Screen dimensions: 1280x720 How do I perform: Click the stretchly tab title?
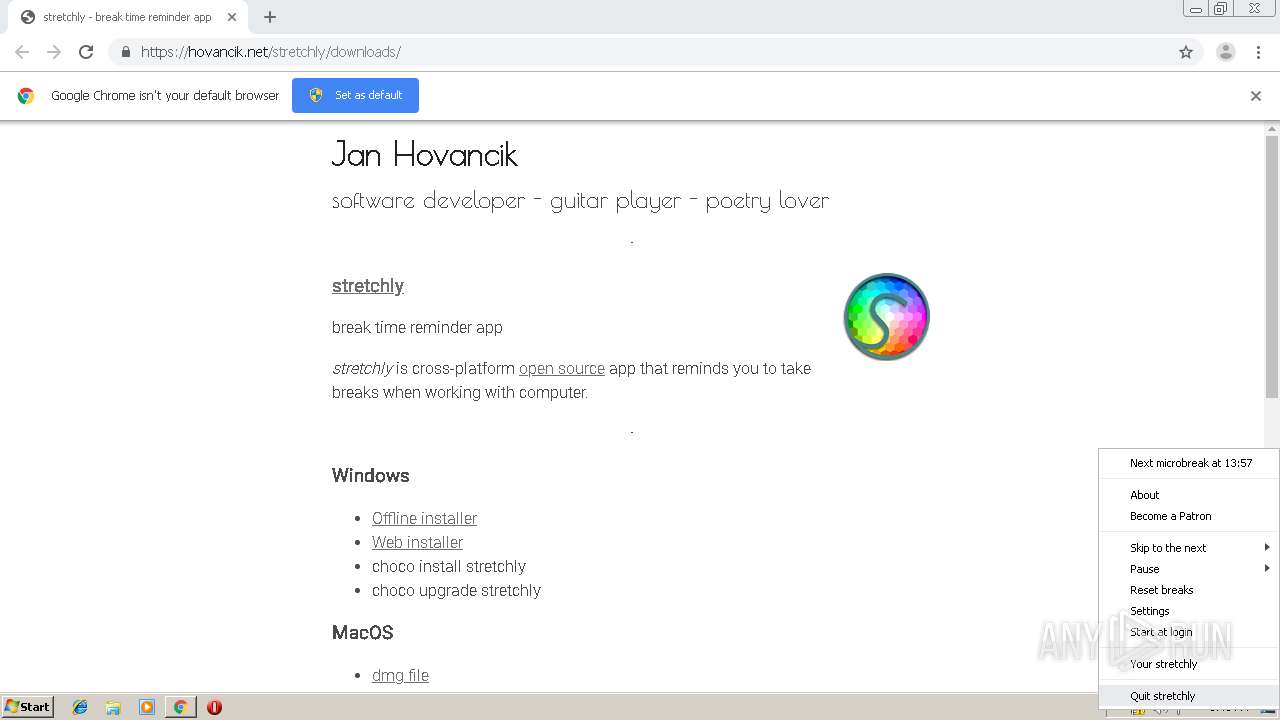click(127, 17)
